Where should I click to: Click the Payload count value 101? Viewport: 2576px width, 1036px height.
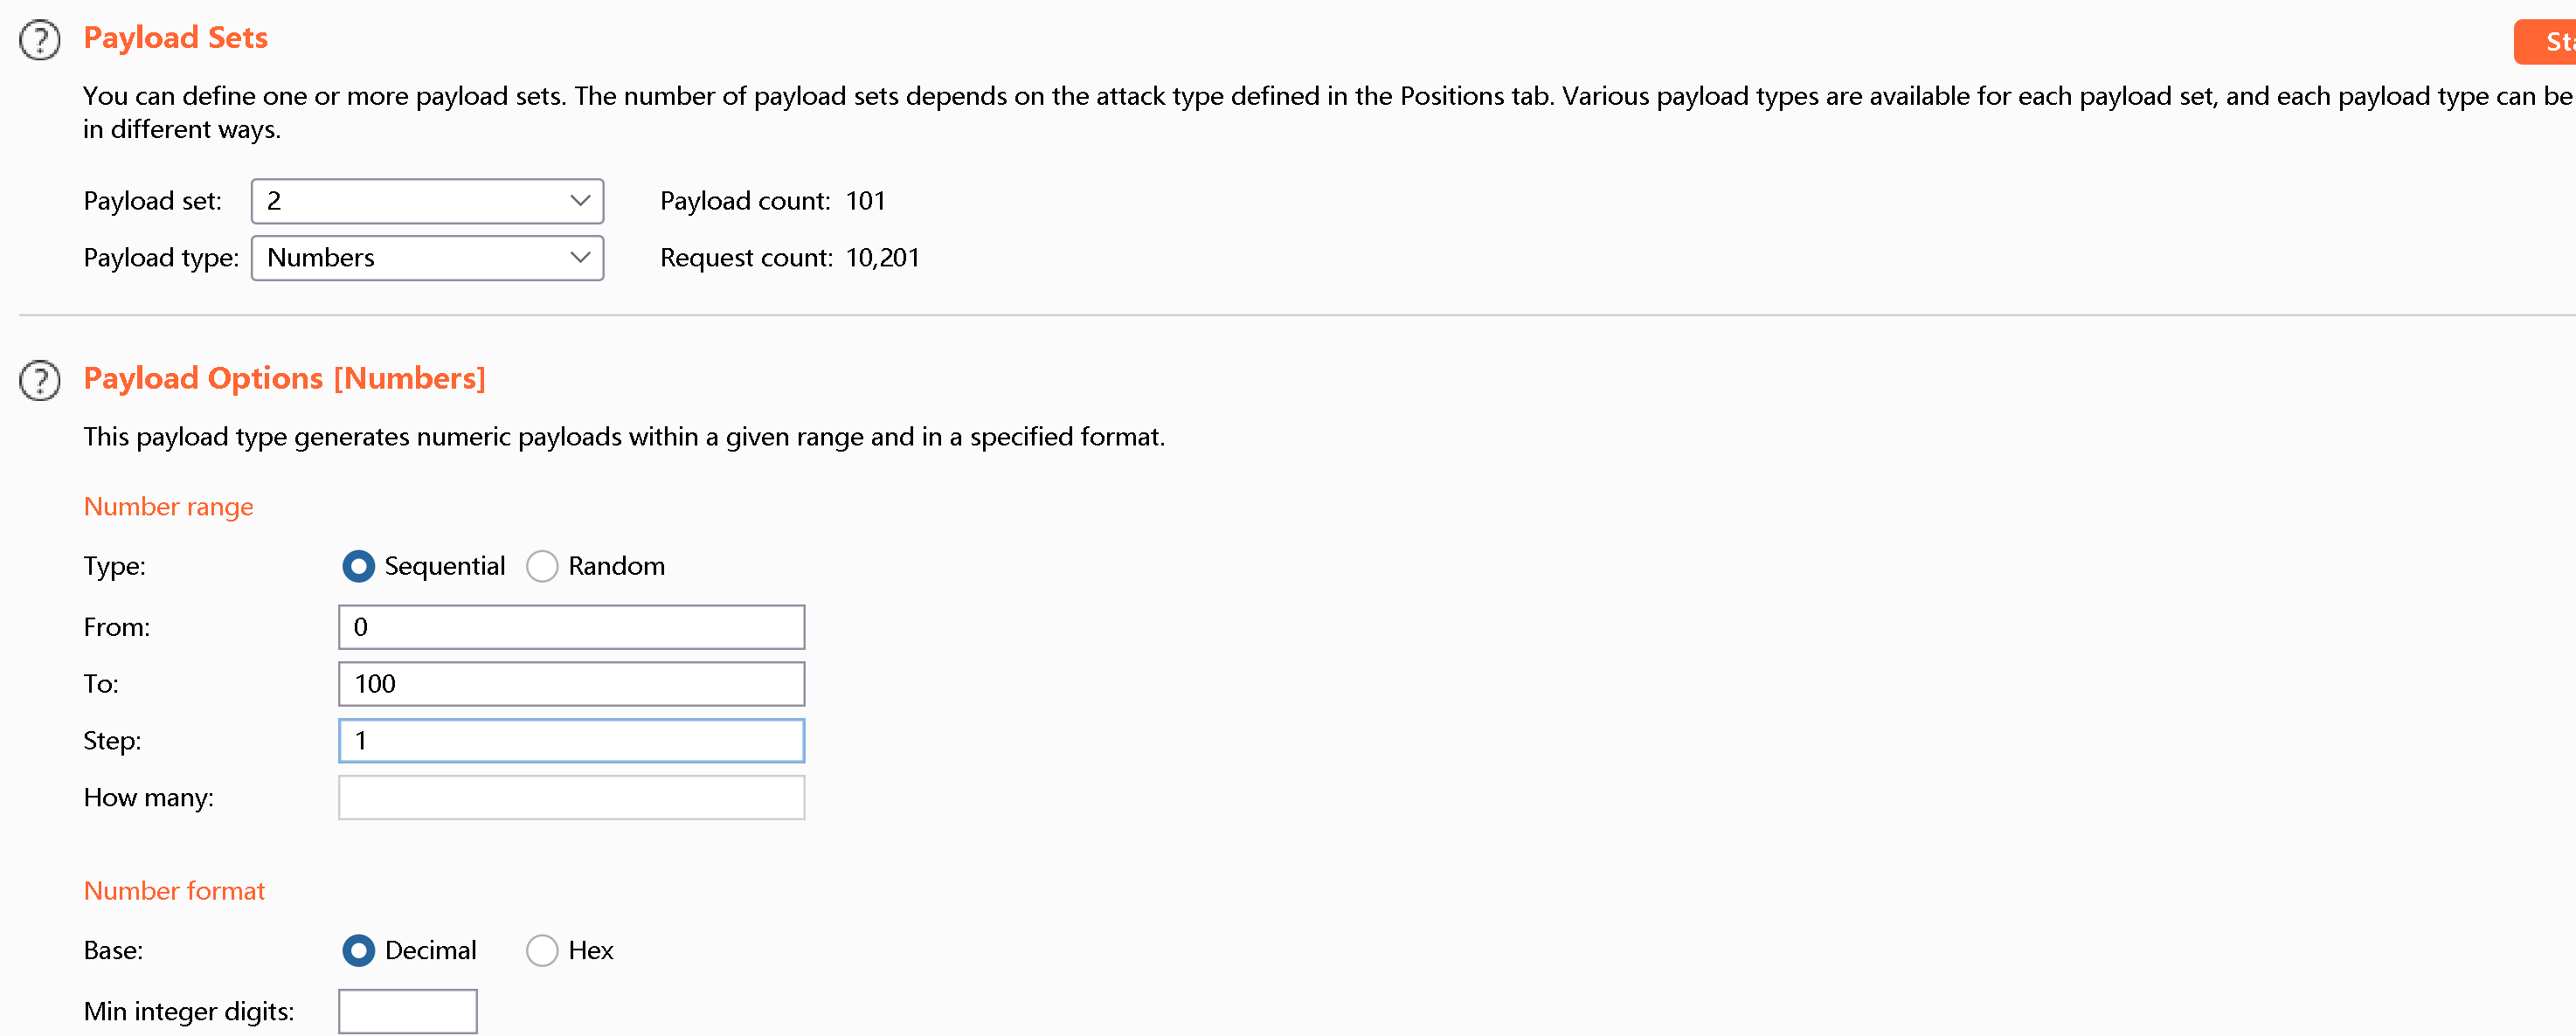click(865, 201)
